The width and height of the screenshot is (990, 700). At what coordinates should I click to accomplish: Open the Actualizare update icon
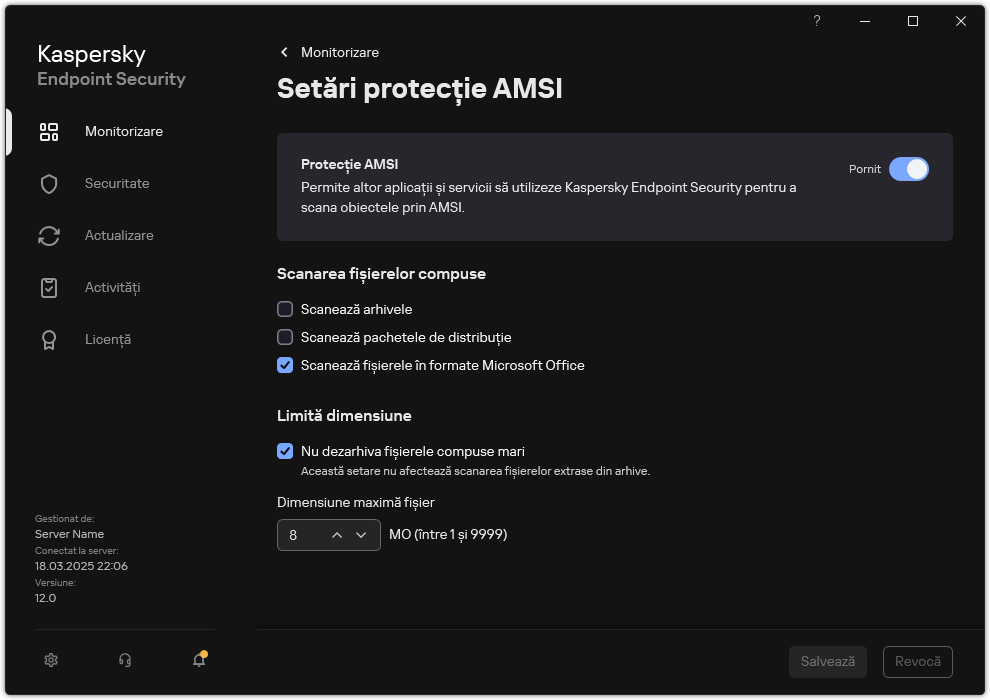click(48, 235)
